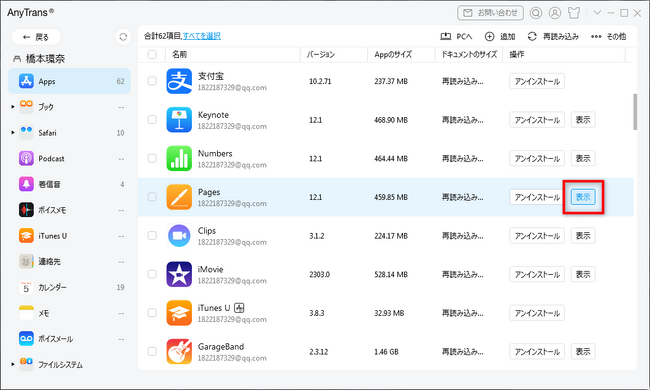Expand the Safari tree arrow
The image size is (650, 390).
(13, 133)
